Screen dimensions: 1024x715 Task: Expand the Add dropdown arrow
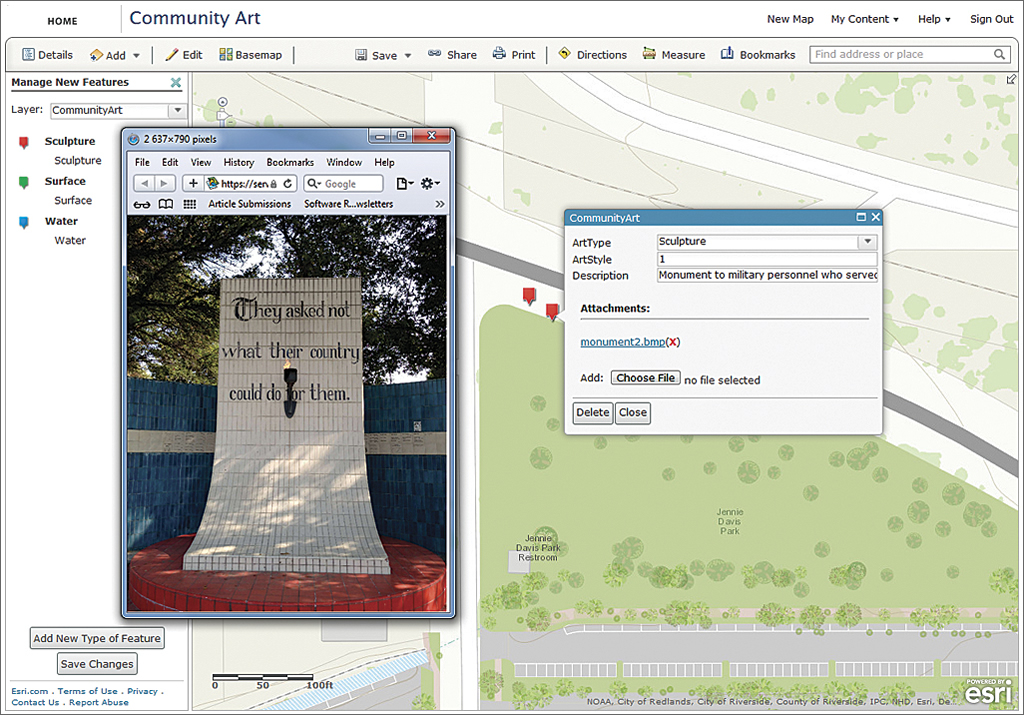[136, 56]
